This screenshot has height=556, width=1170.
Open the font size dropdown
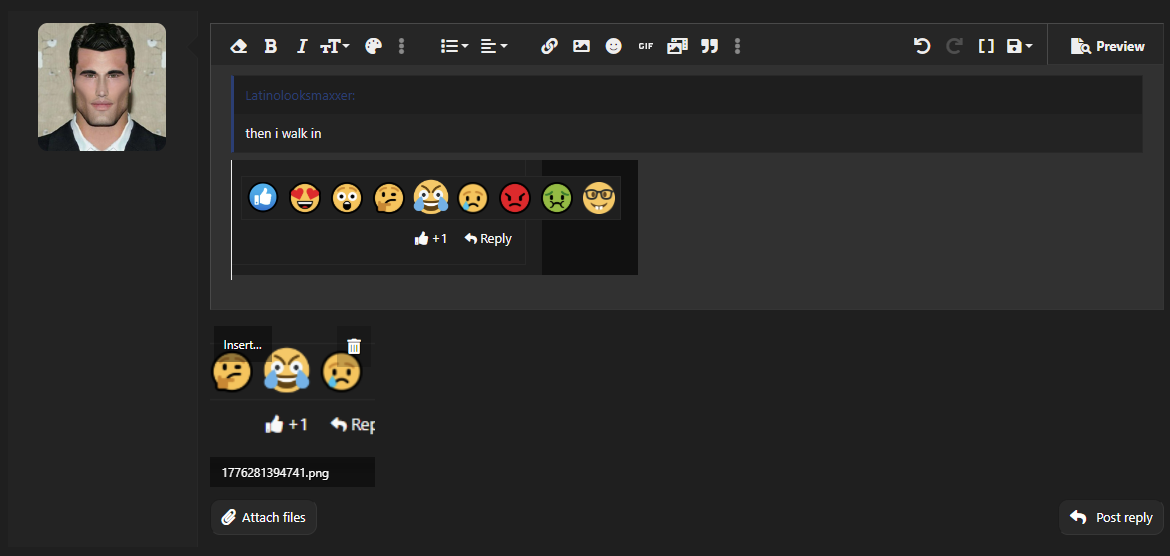click(335, 46)
